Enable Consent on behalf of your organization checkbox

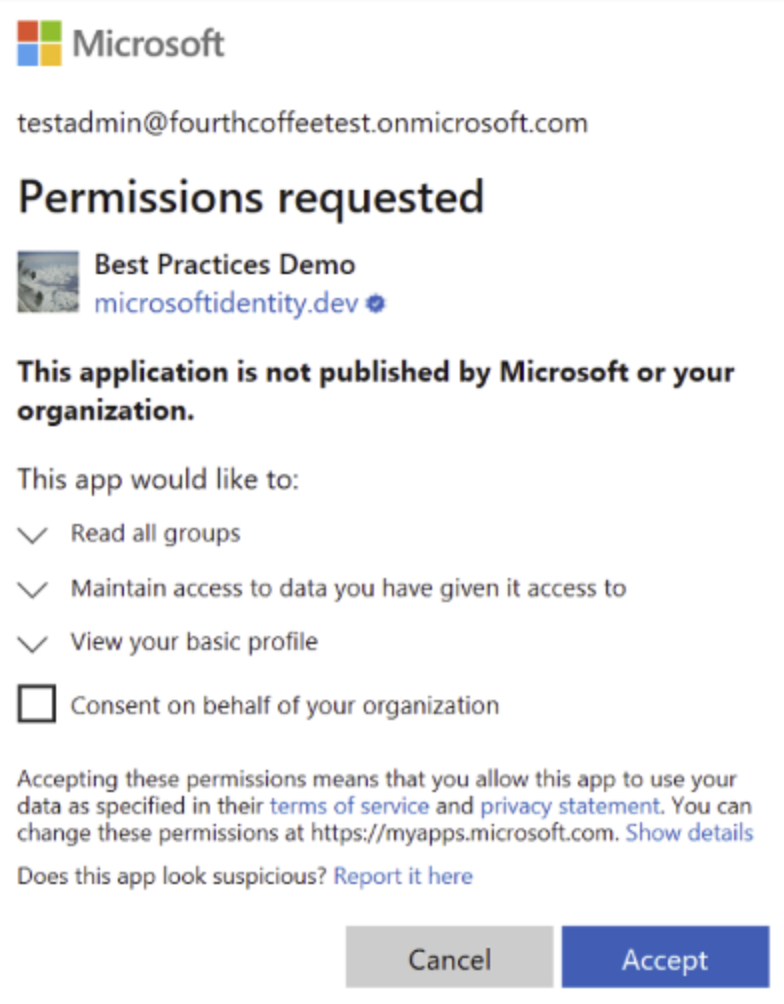coord(37,706)
